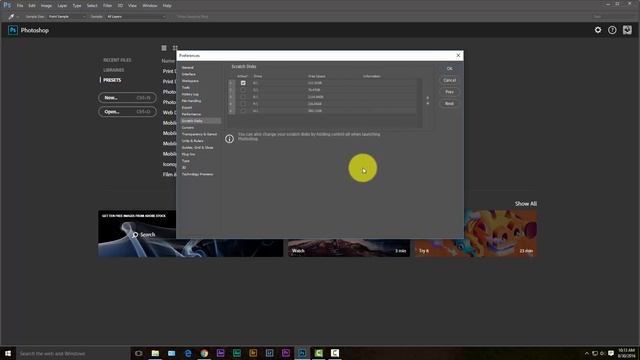The height and width of the screenshot is (360, 640).
Task: Enable scratch disk number 5 checkbox
Action: 243,111
